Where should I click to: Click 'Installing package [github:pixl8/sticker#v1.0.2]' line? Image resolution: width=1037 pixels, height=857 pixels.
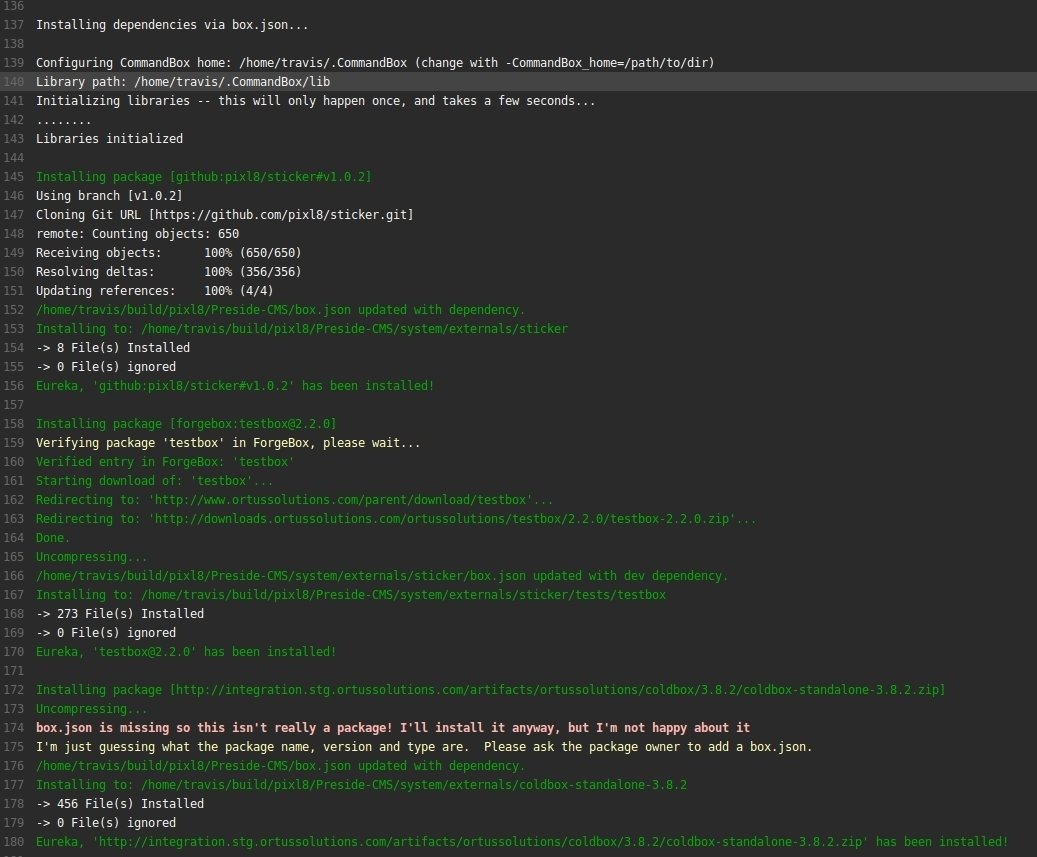coord(204,177)
